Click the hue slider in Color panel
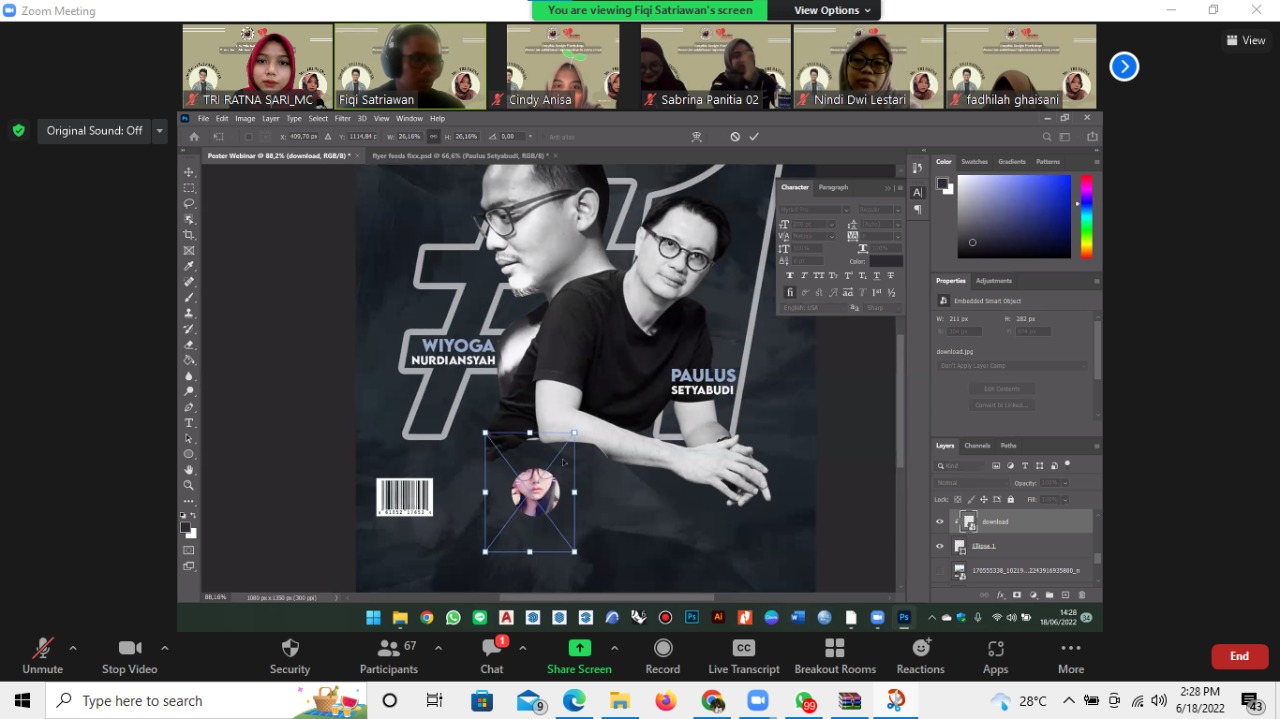This screenshot has height=719, width=1280. 1086,216
